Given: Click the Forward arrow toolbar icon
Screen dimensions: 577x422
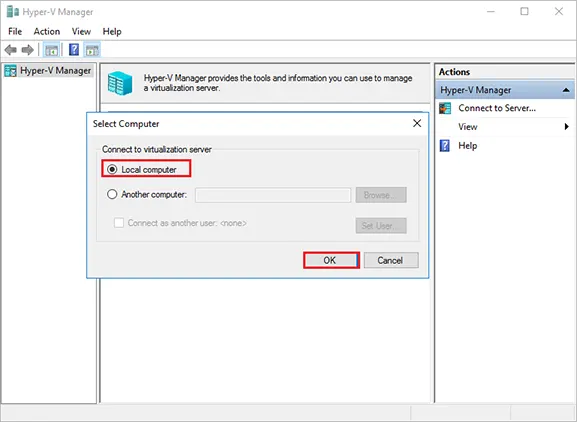Looking at the screenshot, I should click(x=28, y=49).
